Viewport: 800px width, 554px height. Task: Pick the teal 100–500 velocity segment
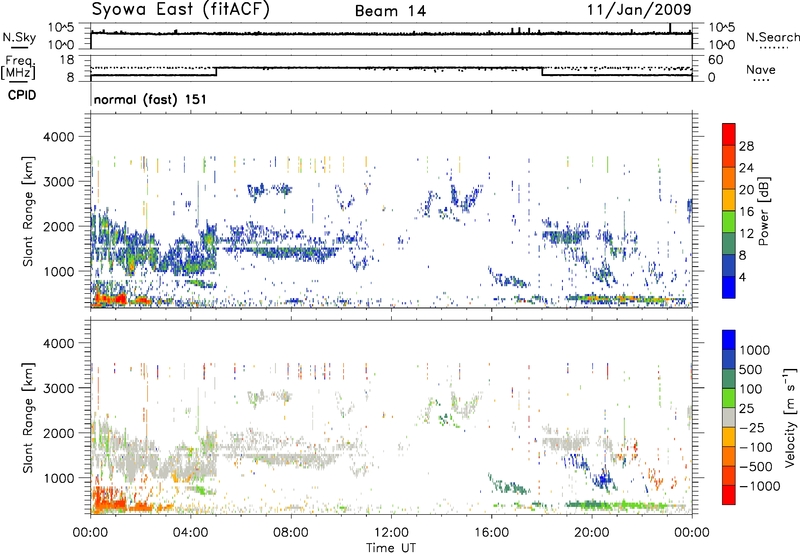[729, 379]
